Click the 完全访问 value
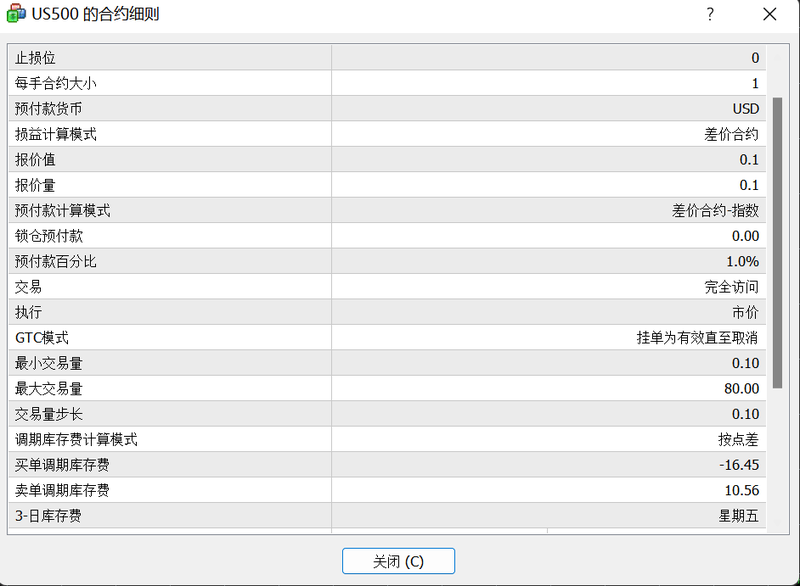The width and height of the screenshot is (800, 586). tap(731, 287)
